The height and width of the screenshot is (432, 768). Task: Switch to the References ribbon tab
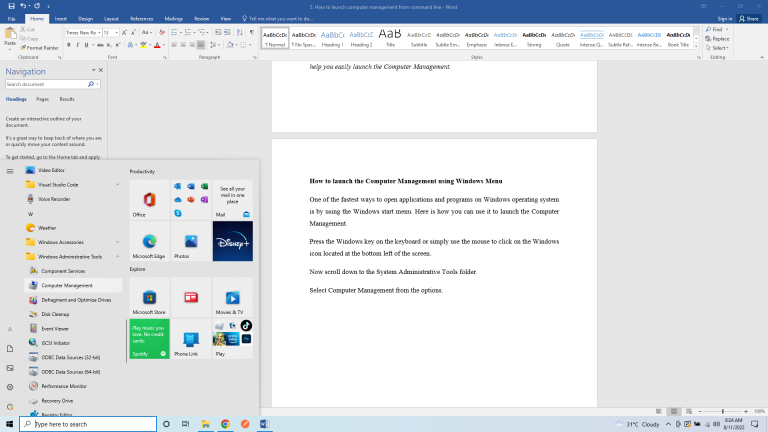click(142, 18)
